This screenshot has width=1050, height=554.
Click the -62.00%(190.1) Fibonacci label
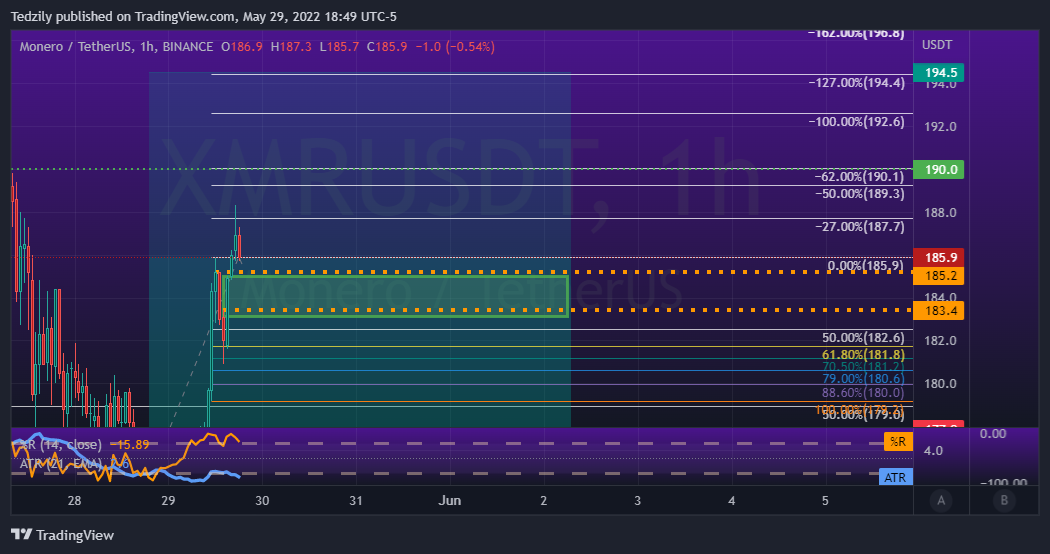tap(859, 177)
